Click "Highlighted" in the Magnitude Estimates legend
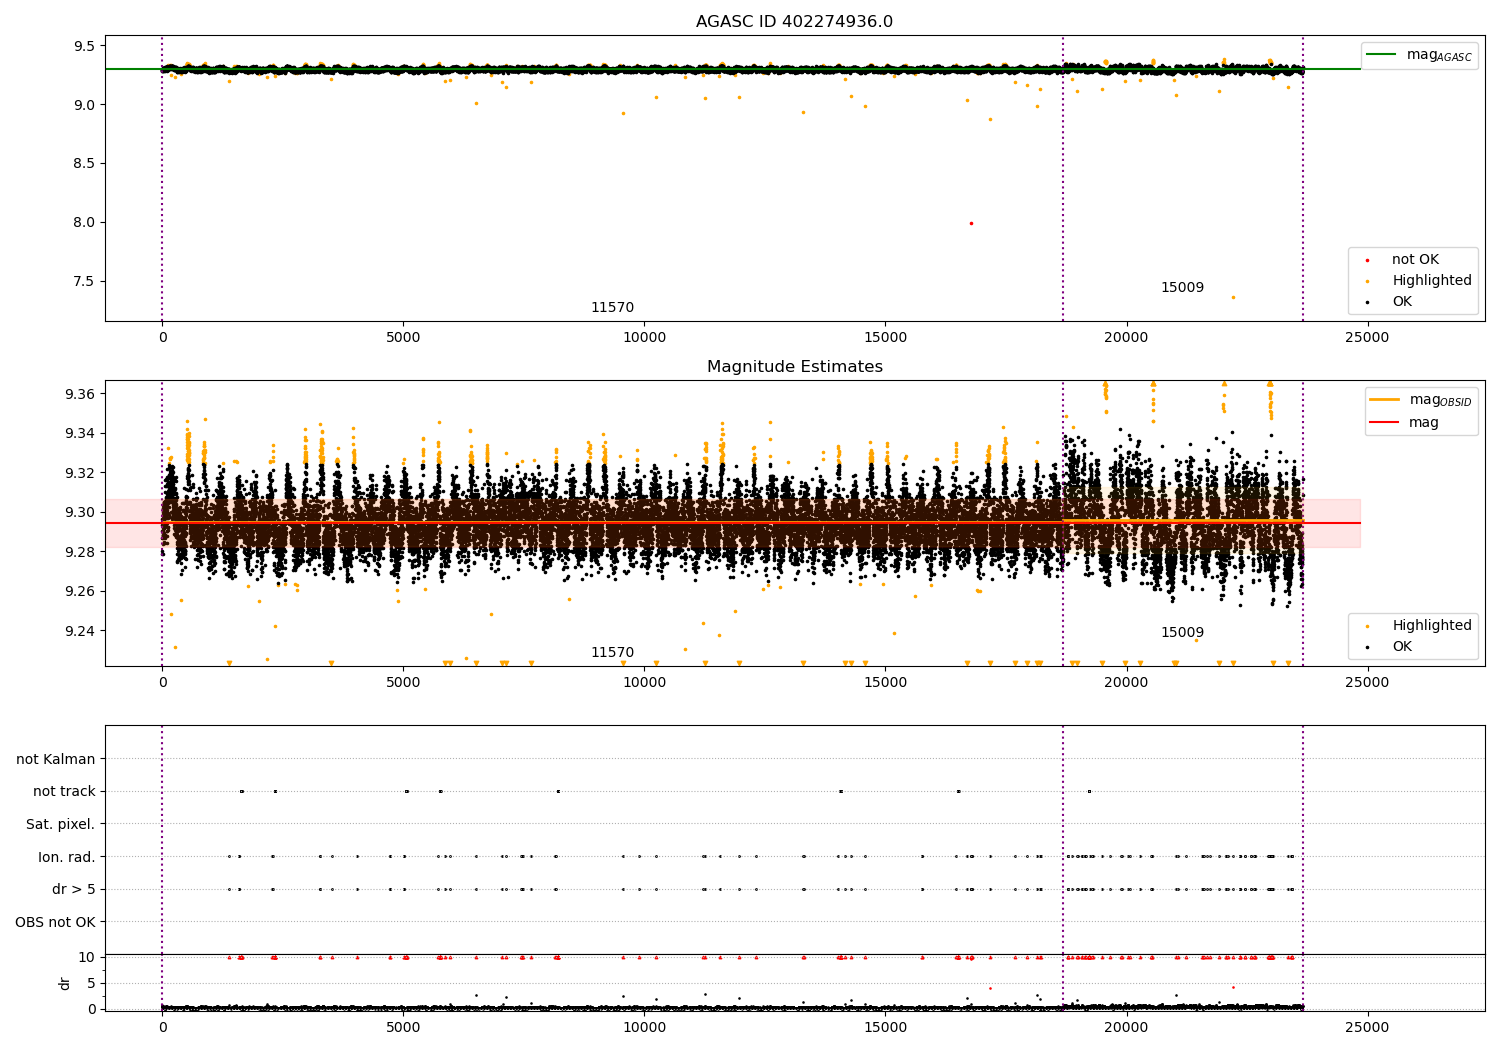This screenshot has width=1500, height=1050. [x=1432, y=626]
